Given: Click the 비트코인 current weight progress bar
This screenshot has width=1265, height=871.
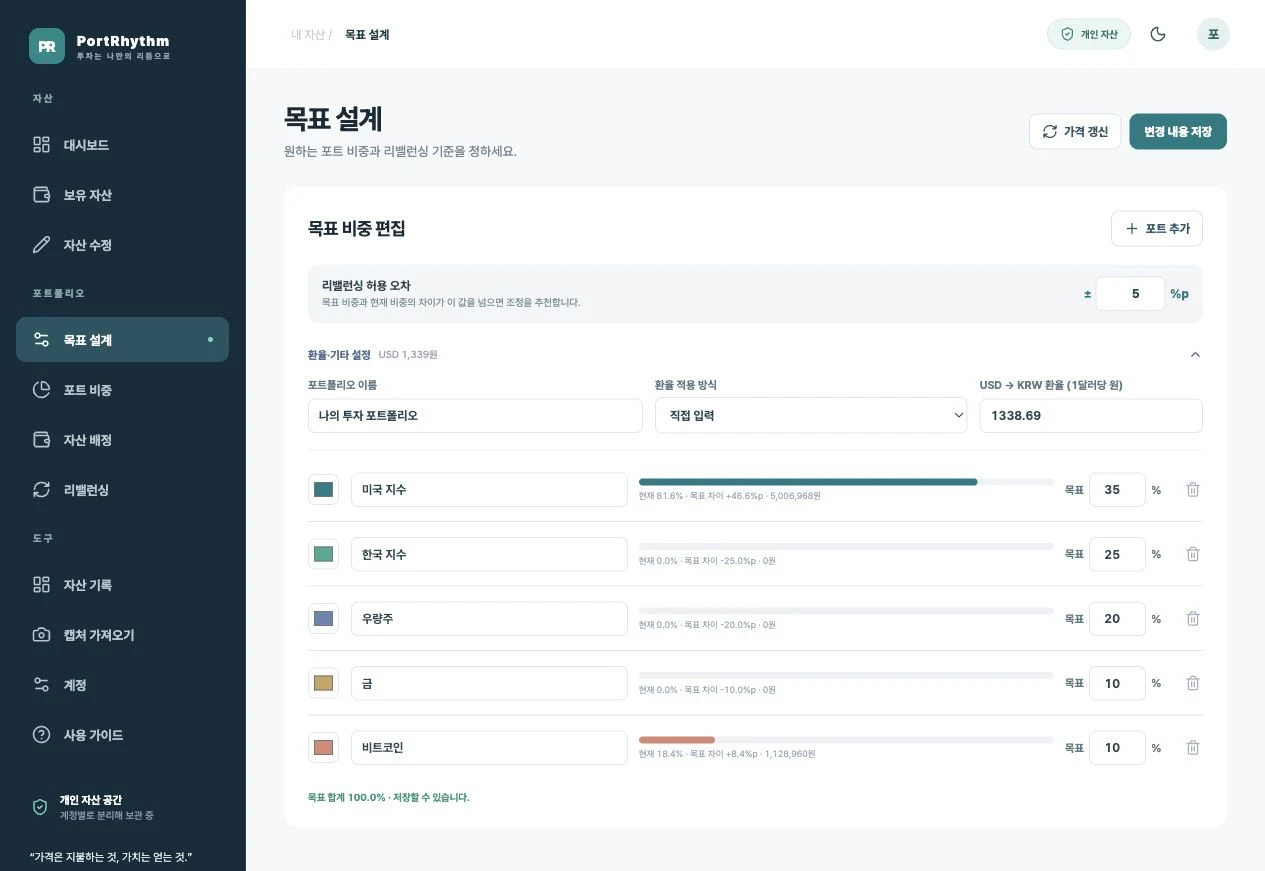Looking at the screenshot, I should [846, 740].
